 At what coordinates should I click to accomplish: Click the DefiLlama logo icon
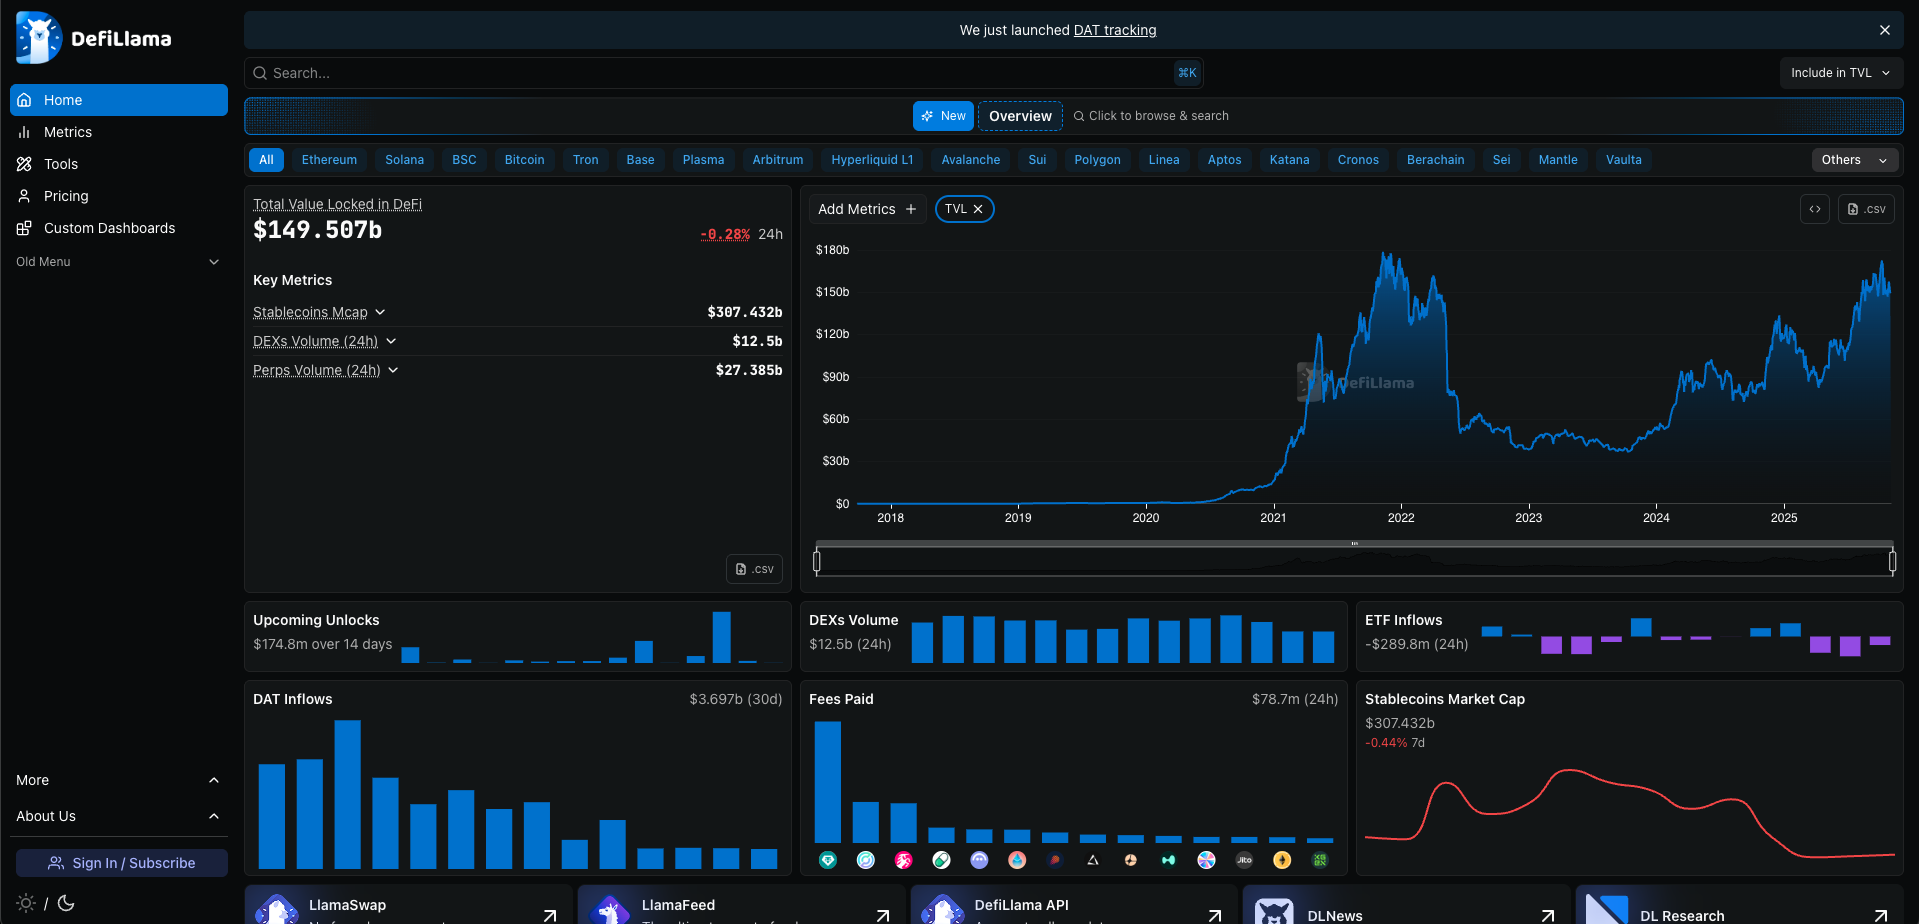[39, 38]
